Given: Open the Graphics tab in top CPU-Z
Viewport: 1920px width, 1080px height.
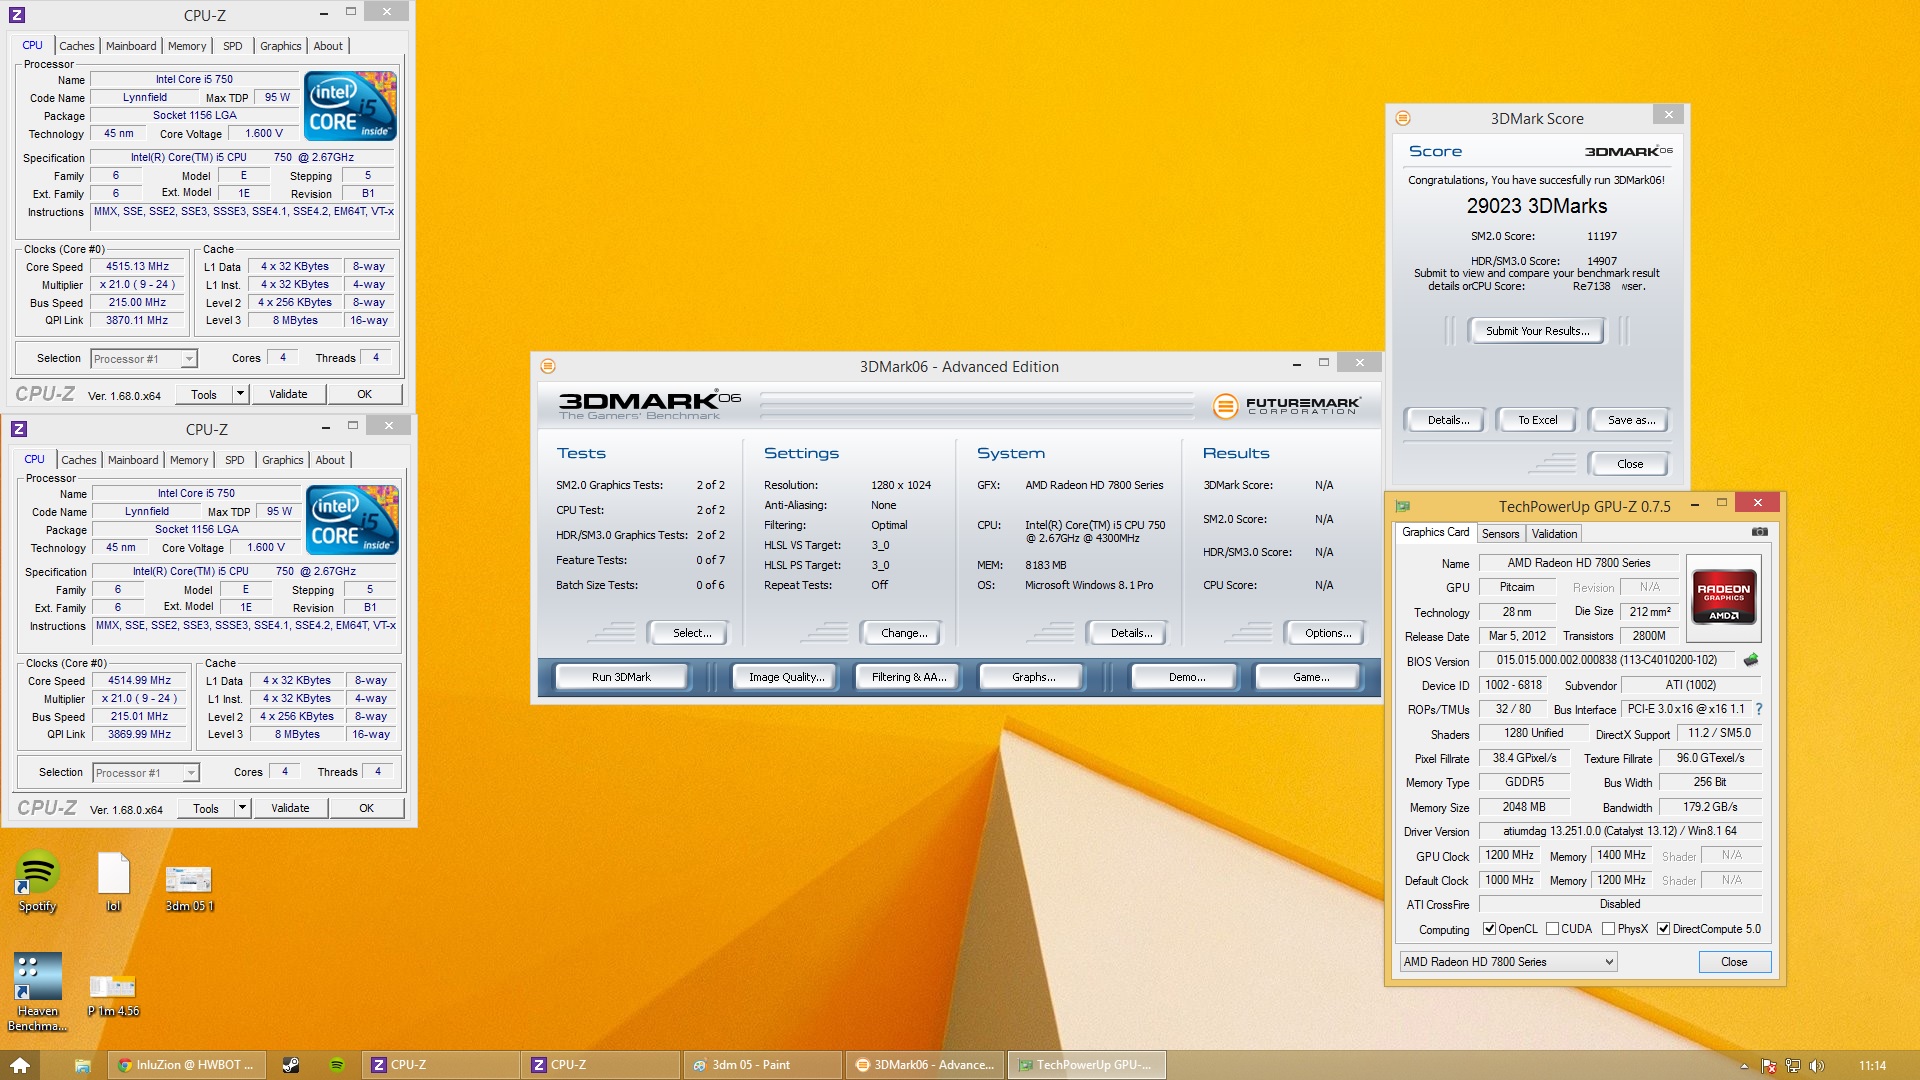Looking at the screenshot, I should click(x=281, y=46).
